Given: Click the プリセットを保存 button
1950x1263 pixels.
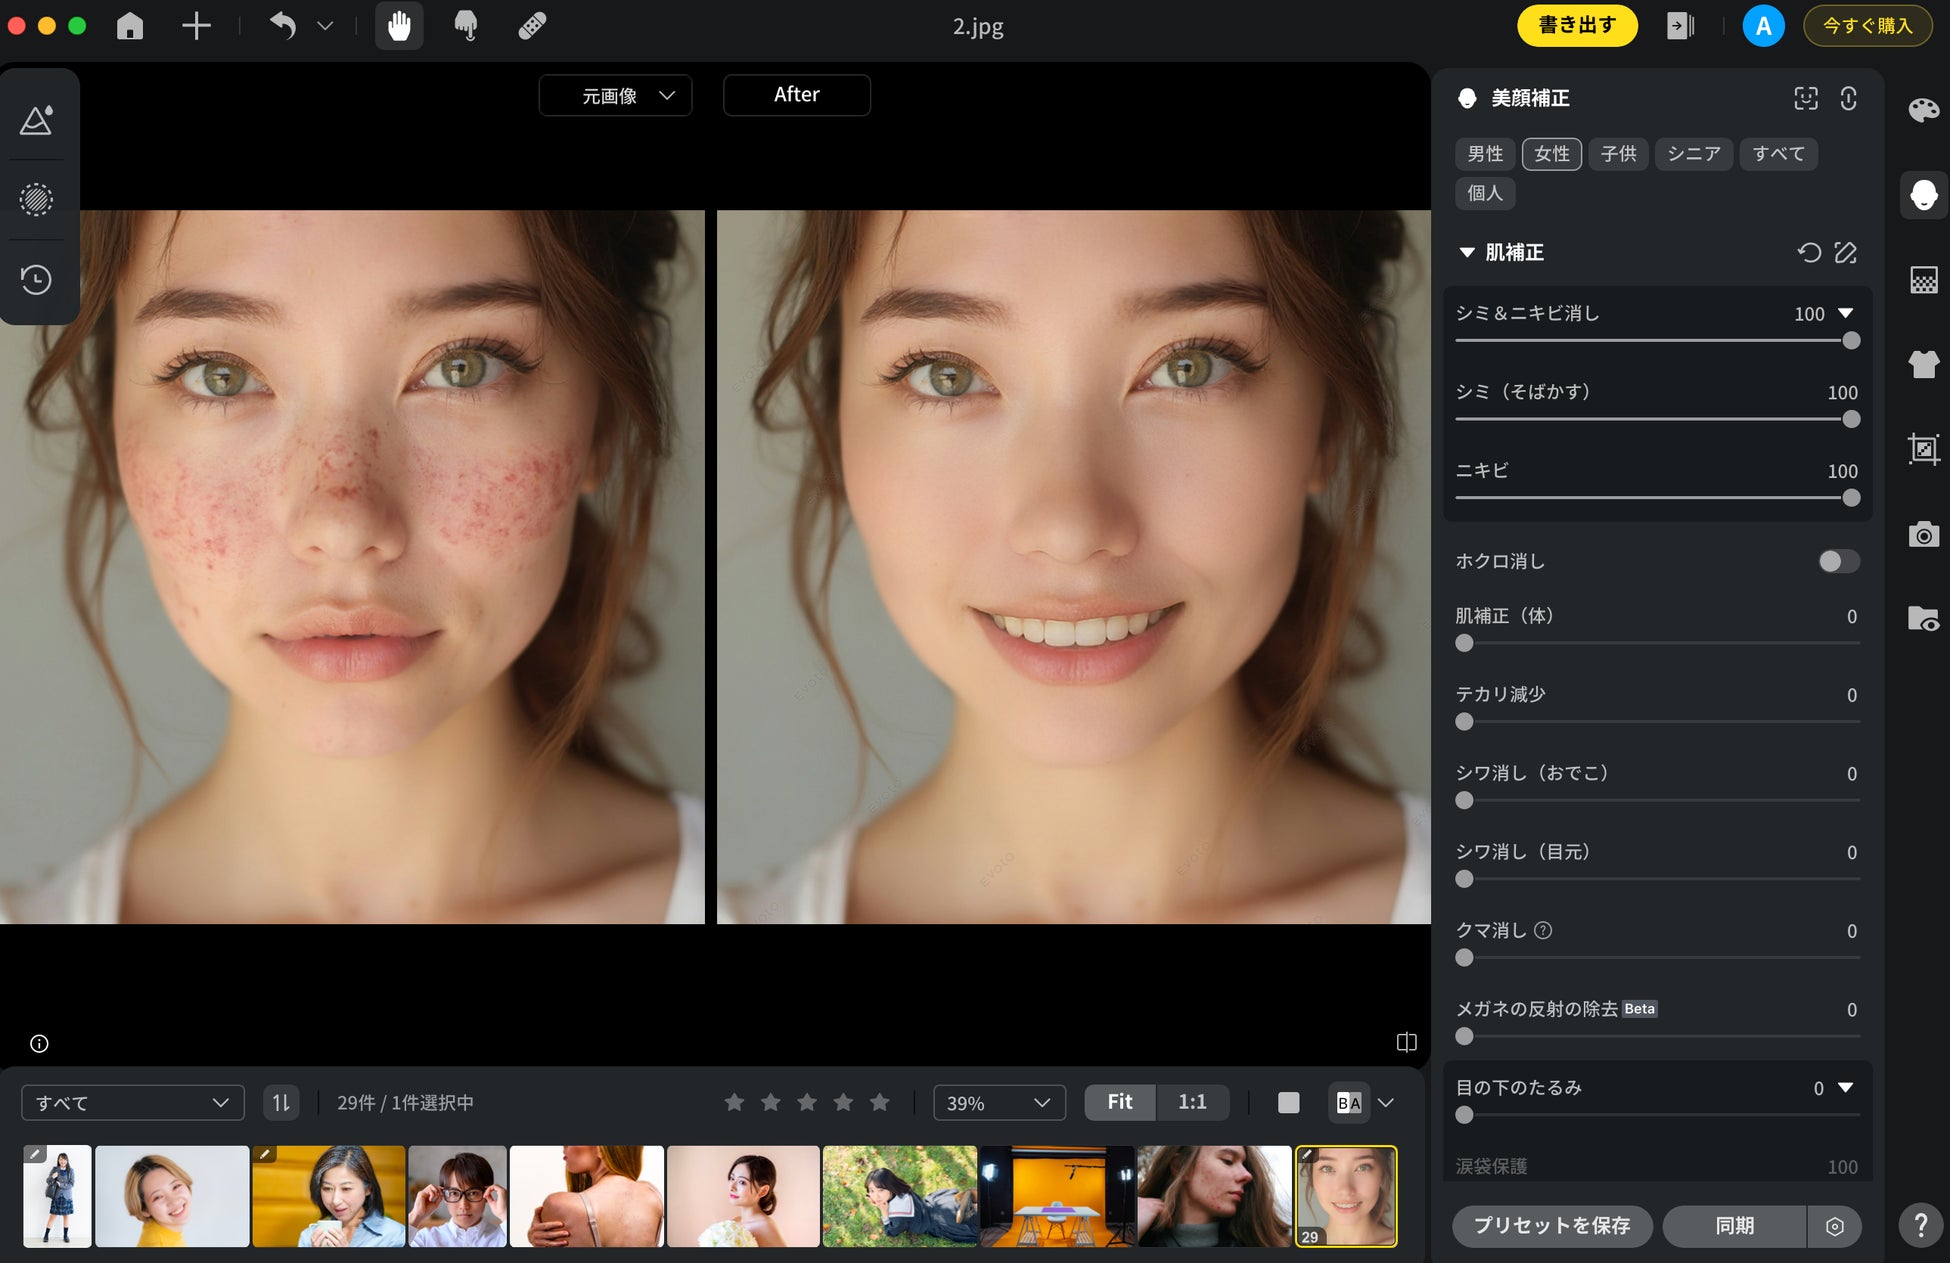Looking at the screenshot, I should (x=1551, y=1226).
